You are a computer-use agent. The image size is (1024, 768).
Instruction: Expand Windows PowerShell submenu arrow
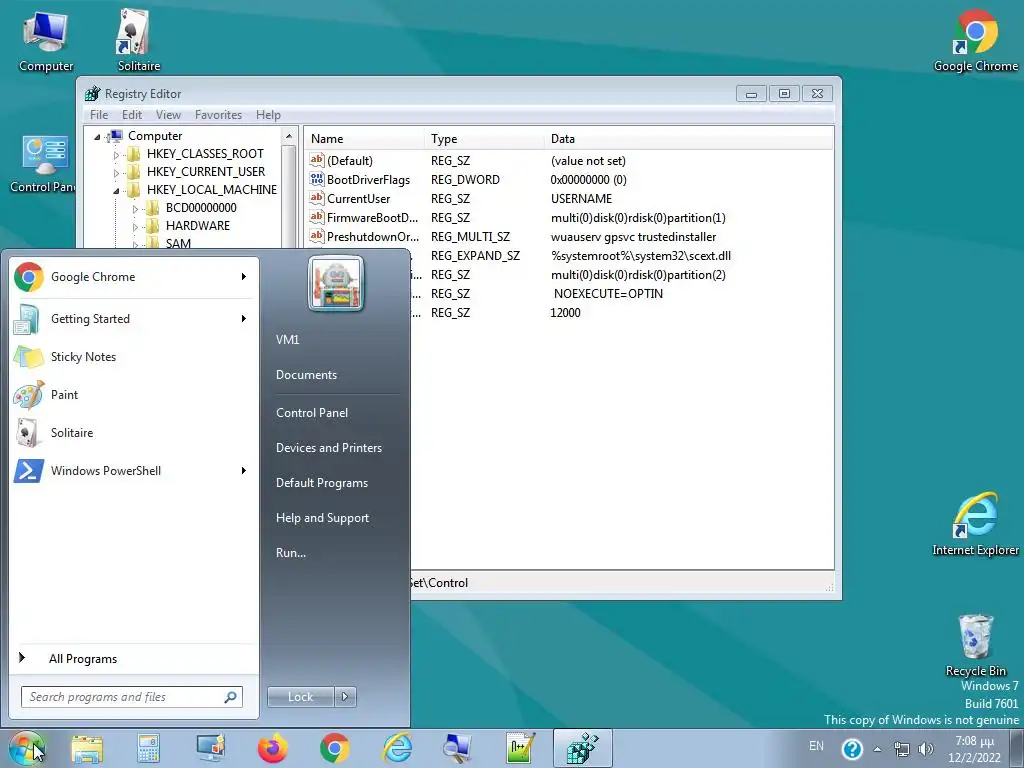[244, 470]
